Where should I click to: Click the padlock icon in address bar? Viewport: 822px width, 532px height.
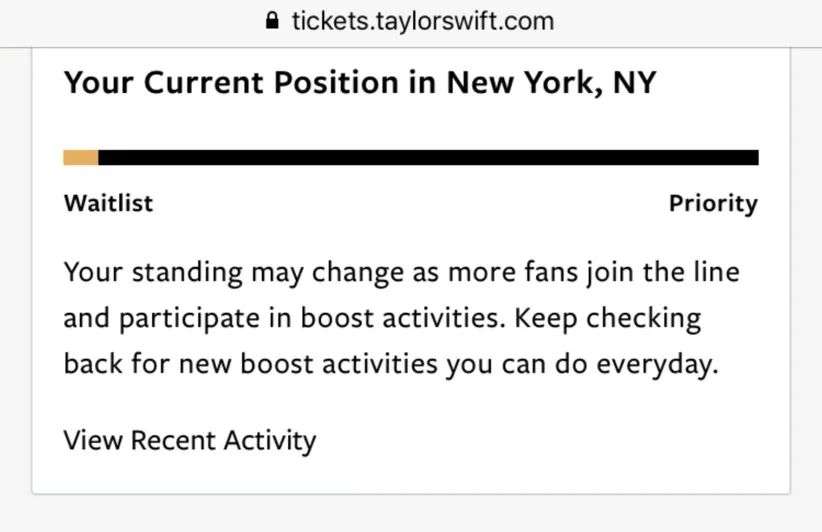[272, 21]
